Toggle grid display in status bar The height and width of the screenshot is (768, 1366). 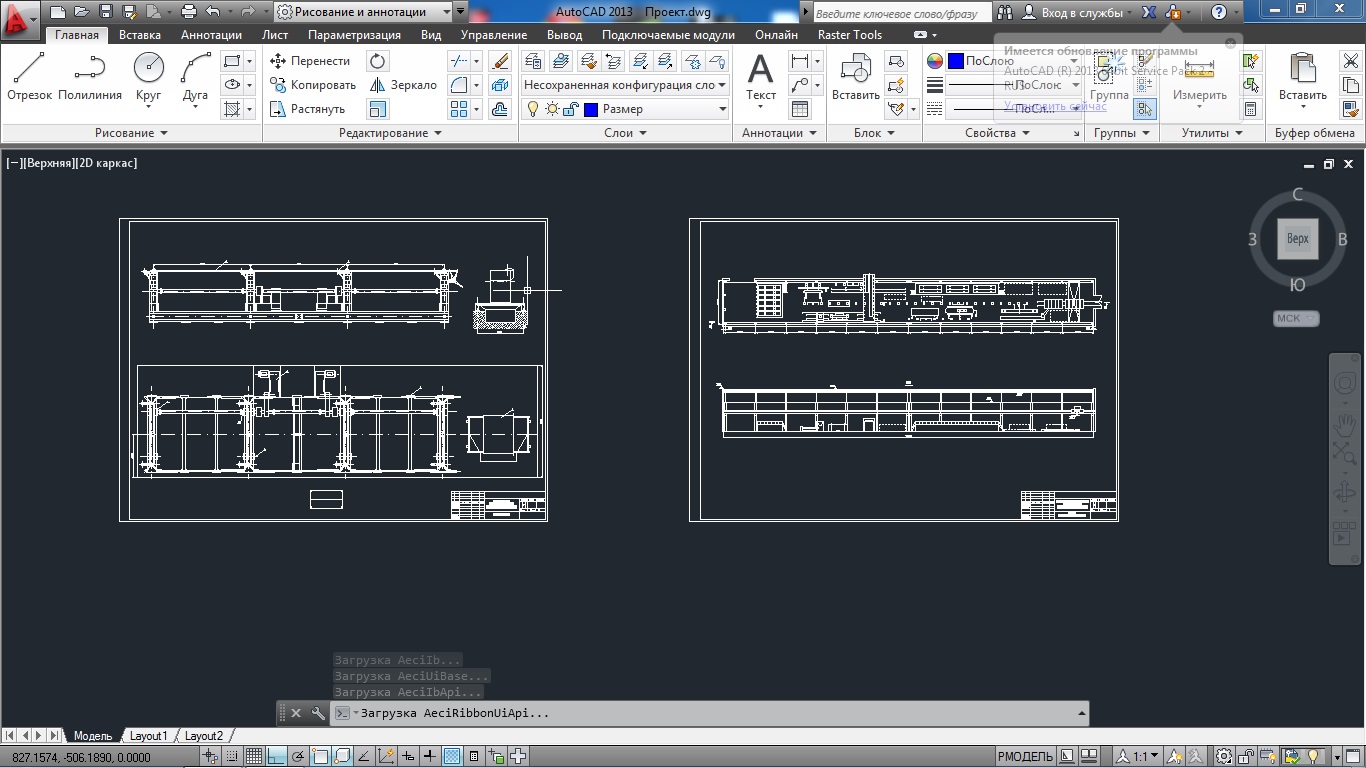(x=254, y=757)
